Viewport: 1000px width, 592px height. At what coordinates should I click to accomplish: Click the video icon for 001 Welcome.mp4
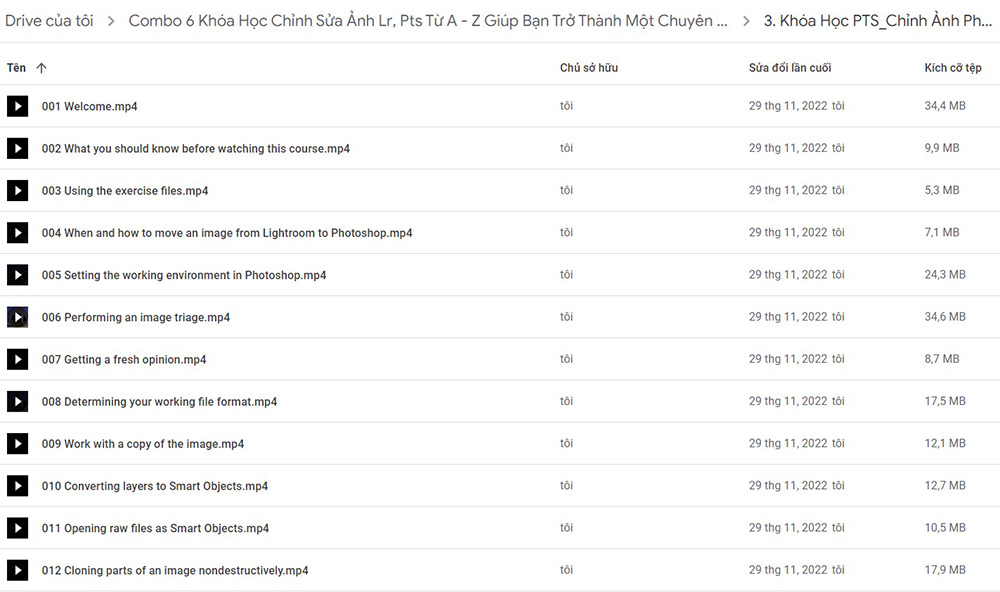[x=17, y=106]
